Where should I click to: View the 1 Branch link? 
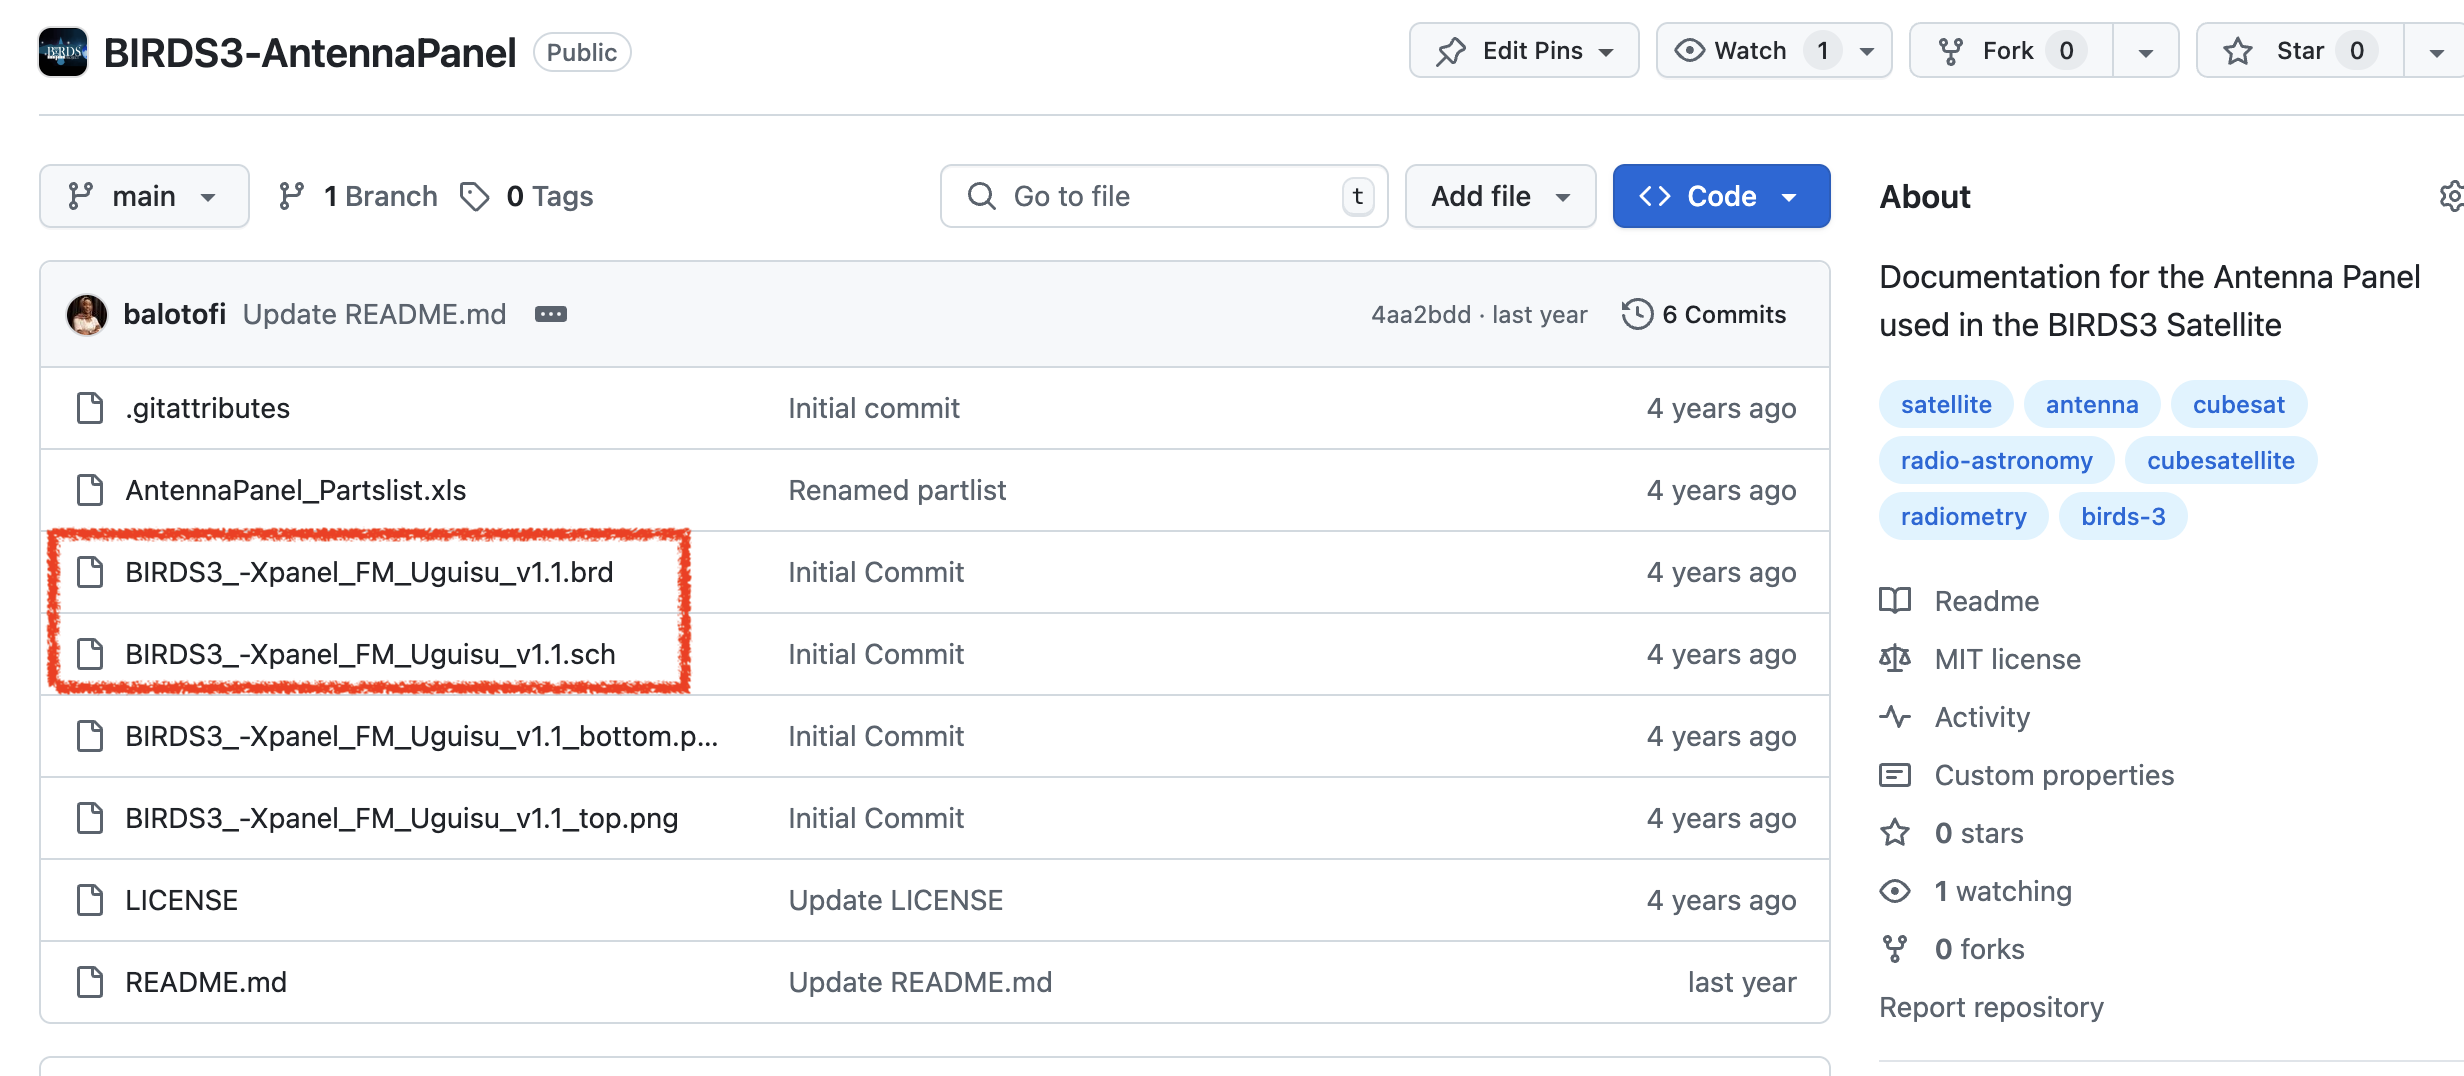(358, 196)
